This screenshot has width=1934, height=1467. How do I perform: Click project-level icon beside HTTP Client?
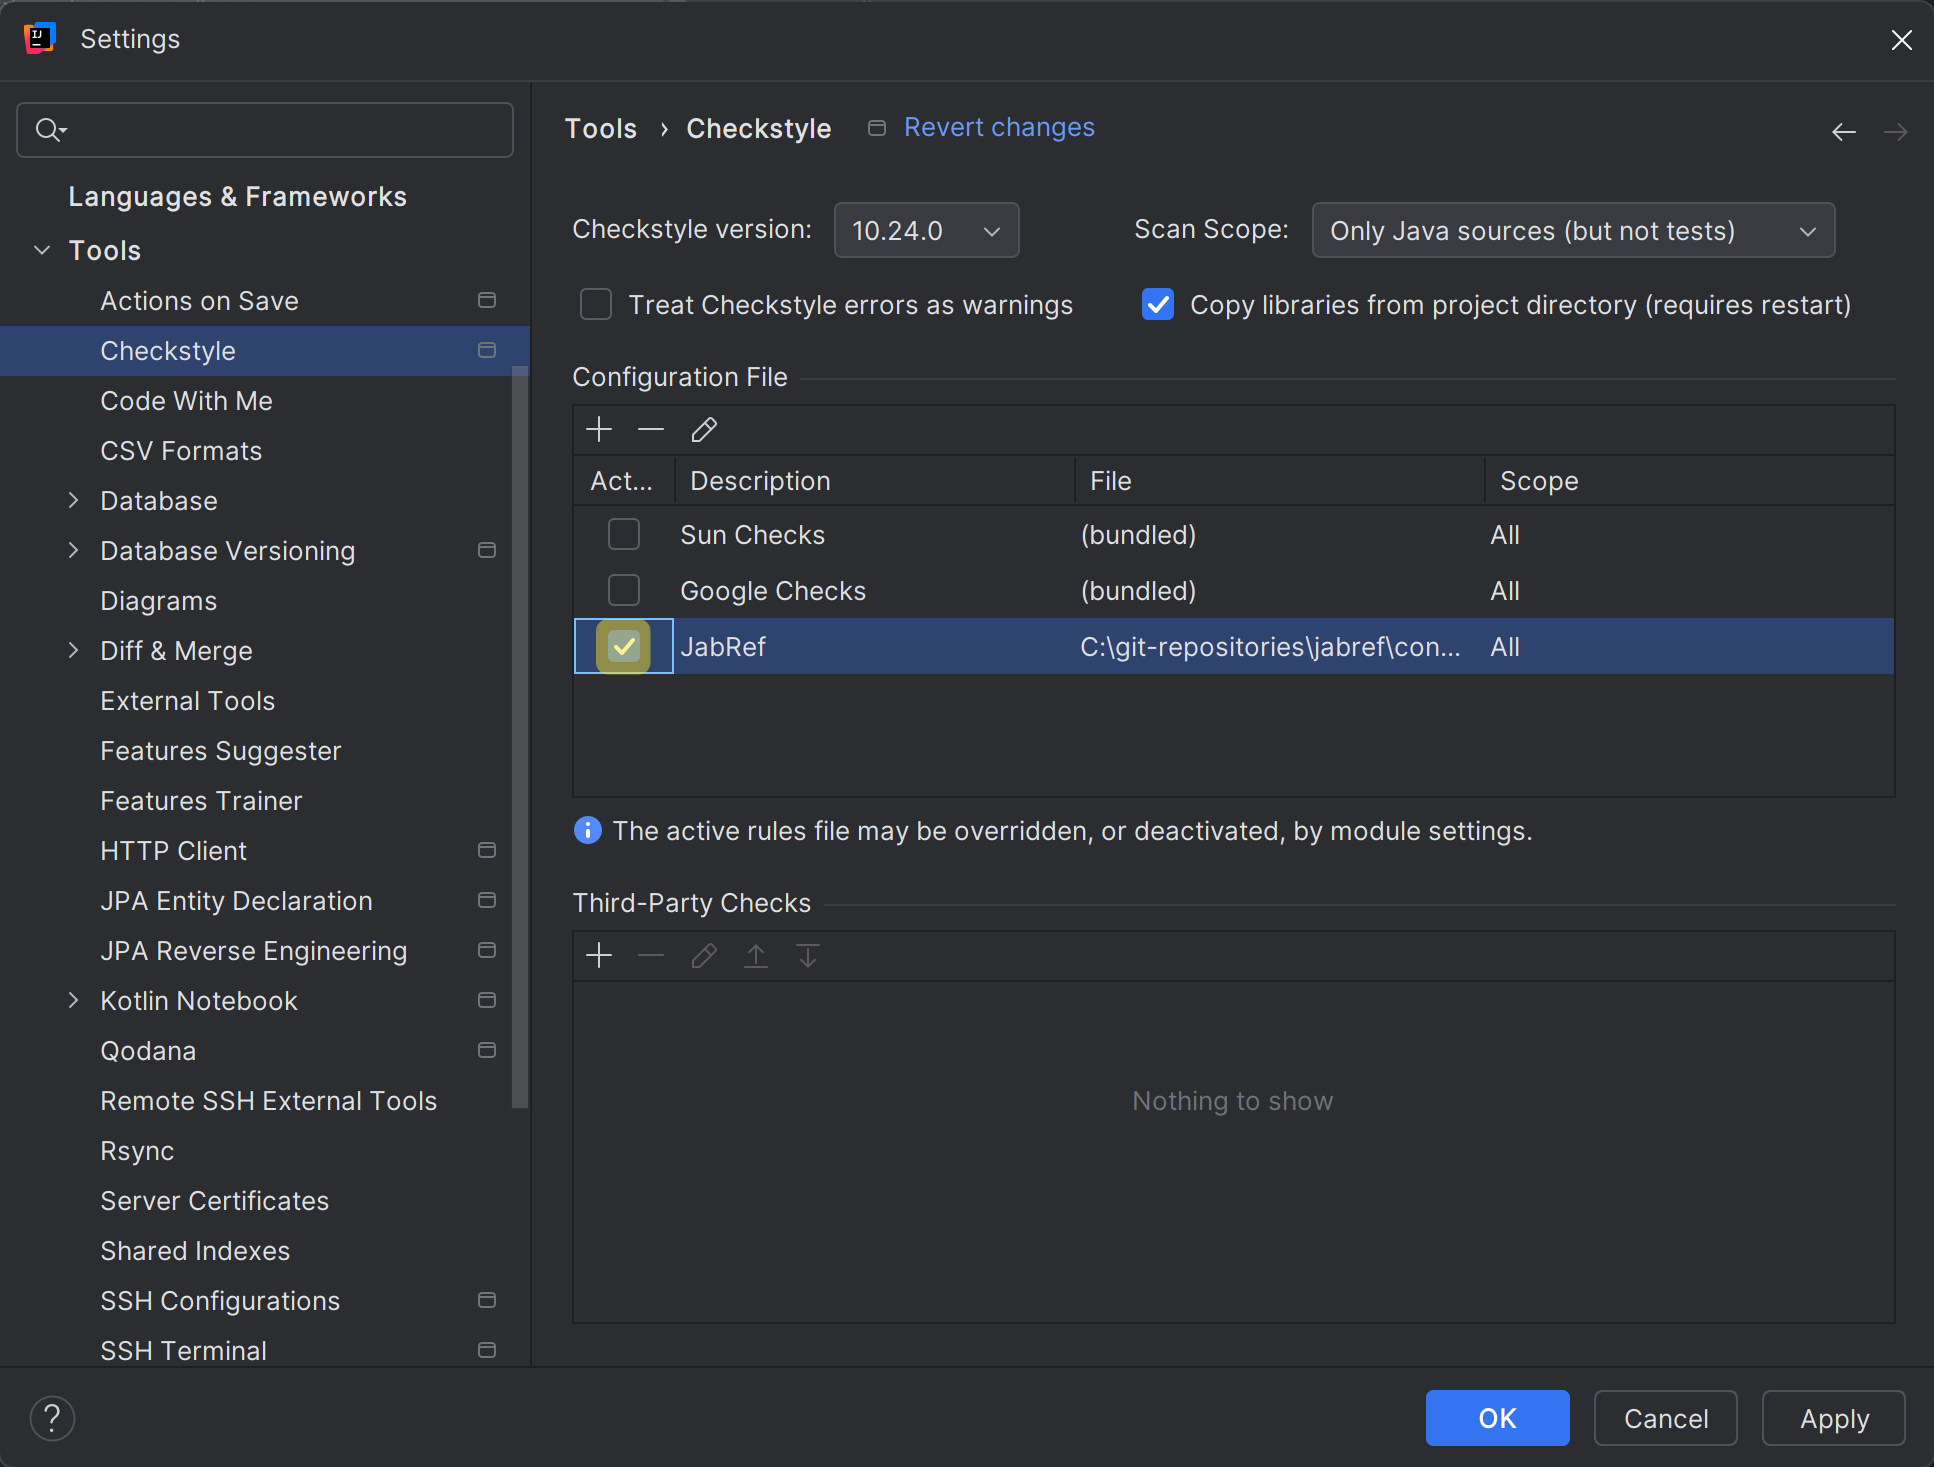tap(487, 850)
